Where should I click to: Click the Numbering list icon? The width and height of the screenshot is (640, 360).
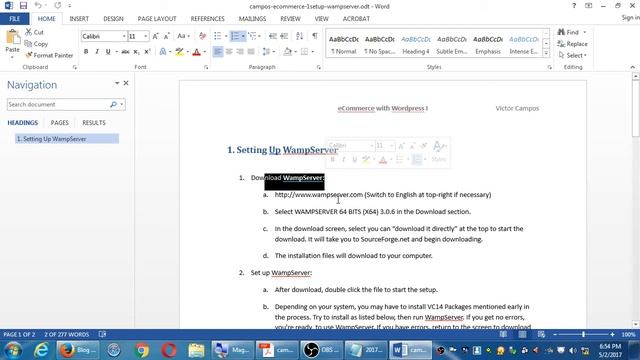click(x=235, y=36)
